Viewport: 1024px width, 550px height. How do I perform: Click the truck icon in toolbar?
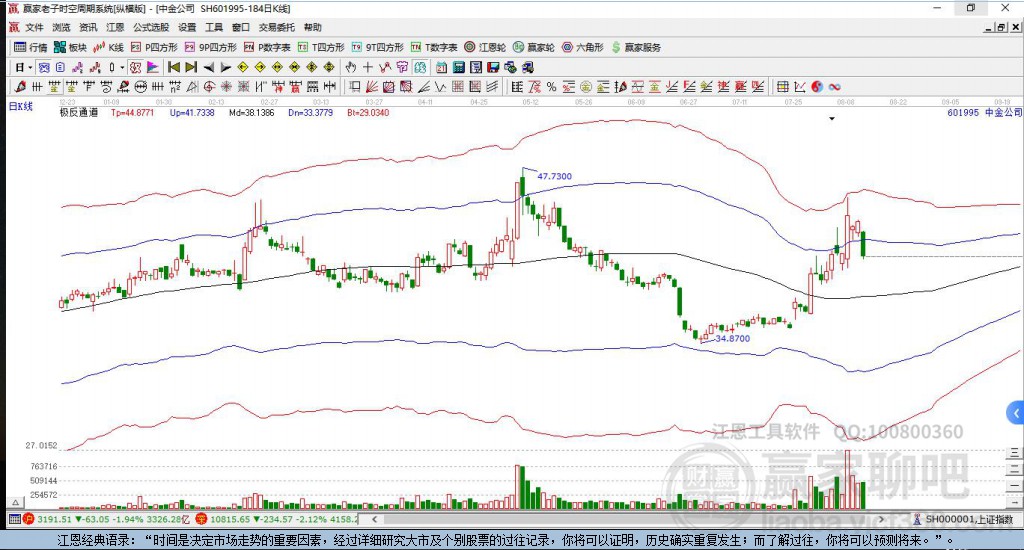tap(528, 67)
